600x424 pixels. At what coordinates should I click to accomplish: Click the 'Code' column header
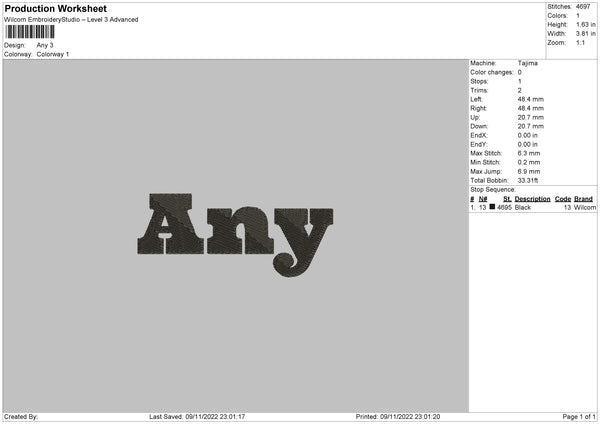click(x=562, y=199)
